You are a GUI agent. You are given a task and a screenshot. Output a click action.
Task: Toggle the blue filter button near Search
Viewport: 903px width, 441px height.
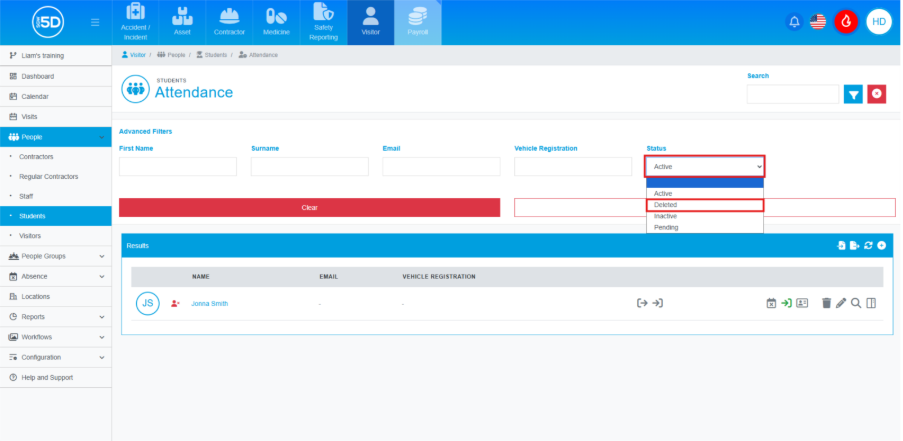tap(853, 94)
